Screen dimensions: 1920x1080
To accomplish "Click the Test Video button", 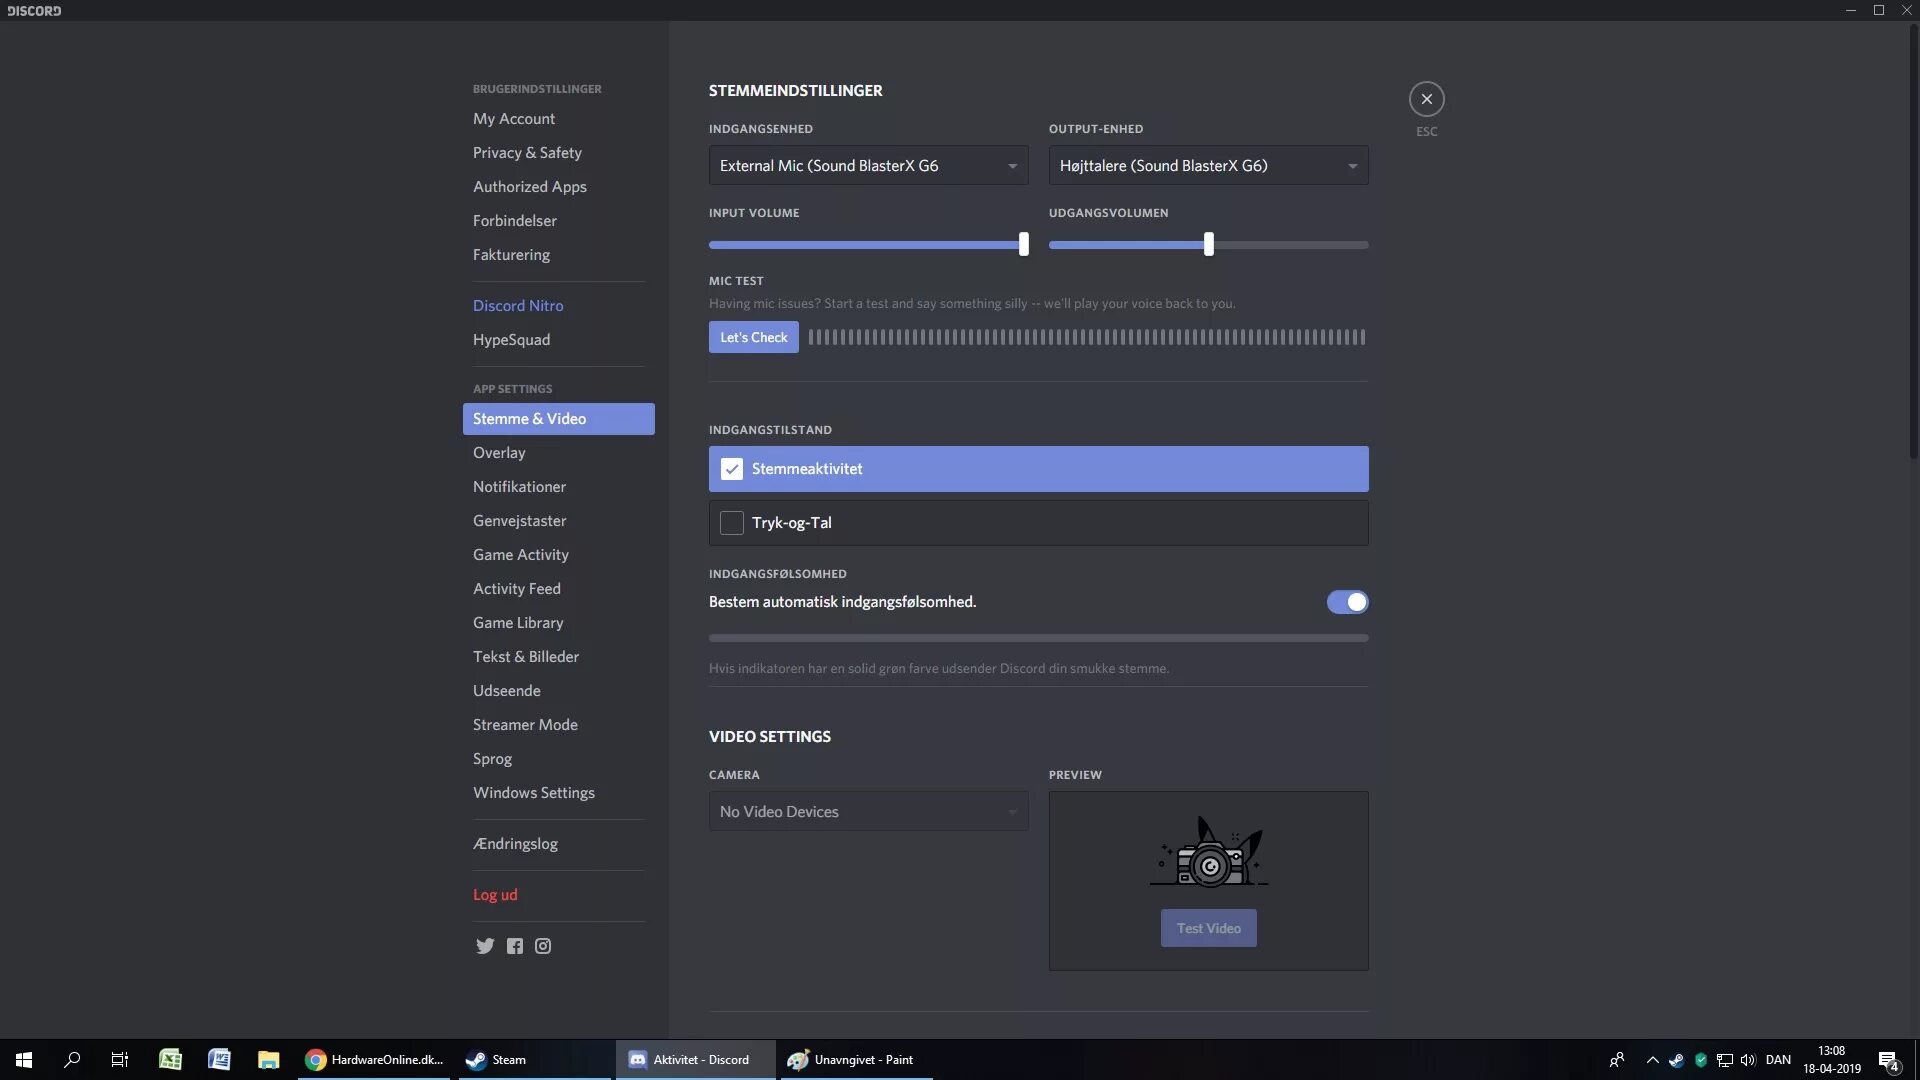I will [1208, 929].
